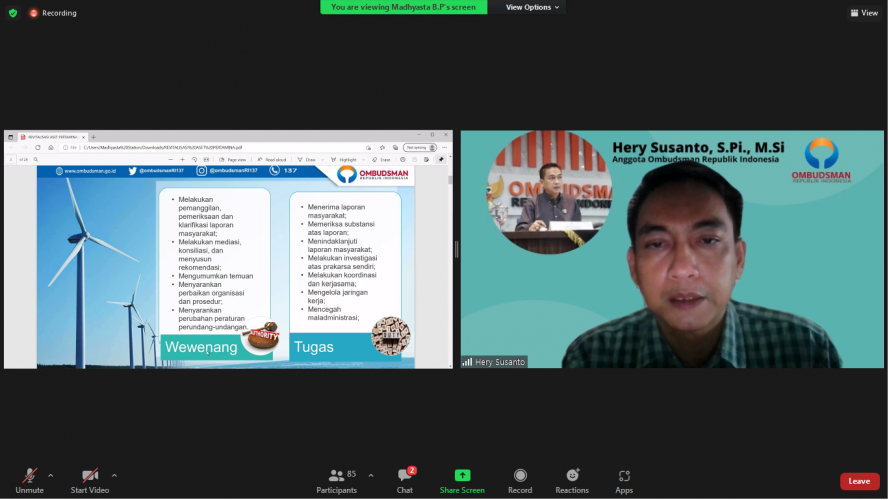This screenshot has width=889, height=500.
Task: Leave the meeting
Action: 859,481
